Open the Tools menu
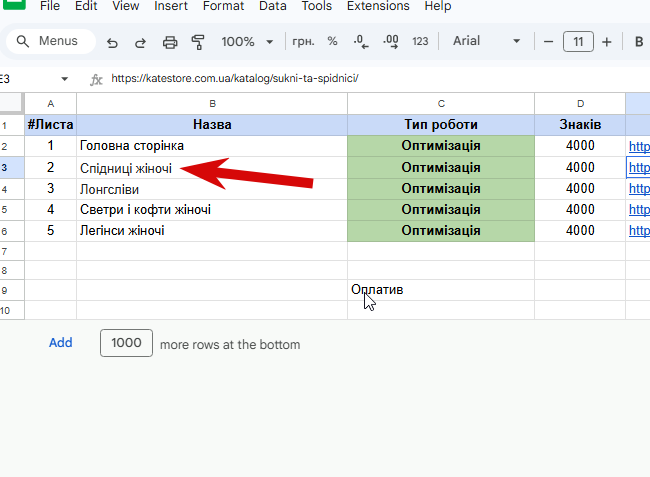 (317, 6)
